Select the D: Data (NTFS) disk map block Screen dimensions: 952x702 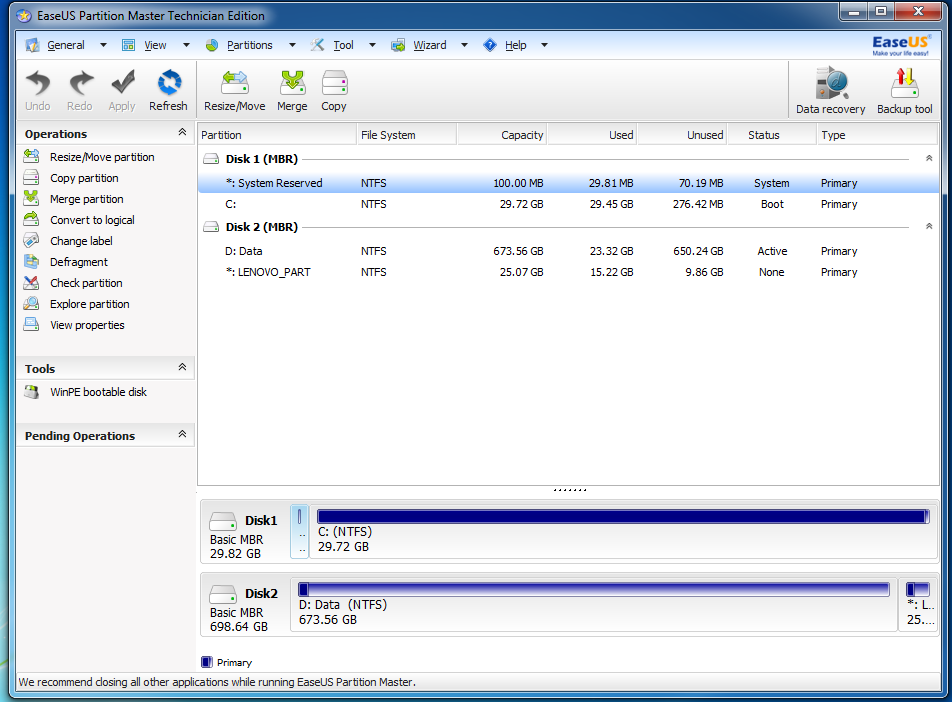tap(594, 605)
